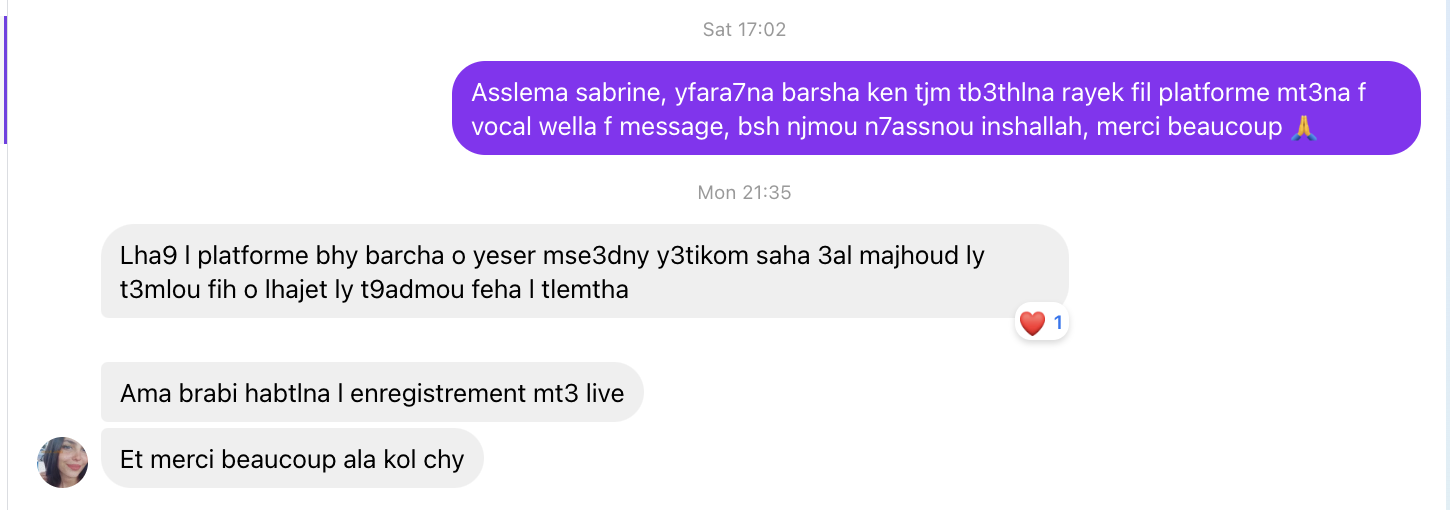The height and width of the screenshot is (510, 1450).
Task: Click the praying hands emoji in purple message
Action: [x=1302, y=127]
